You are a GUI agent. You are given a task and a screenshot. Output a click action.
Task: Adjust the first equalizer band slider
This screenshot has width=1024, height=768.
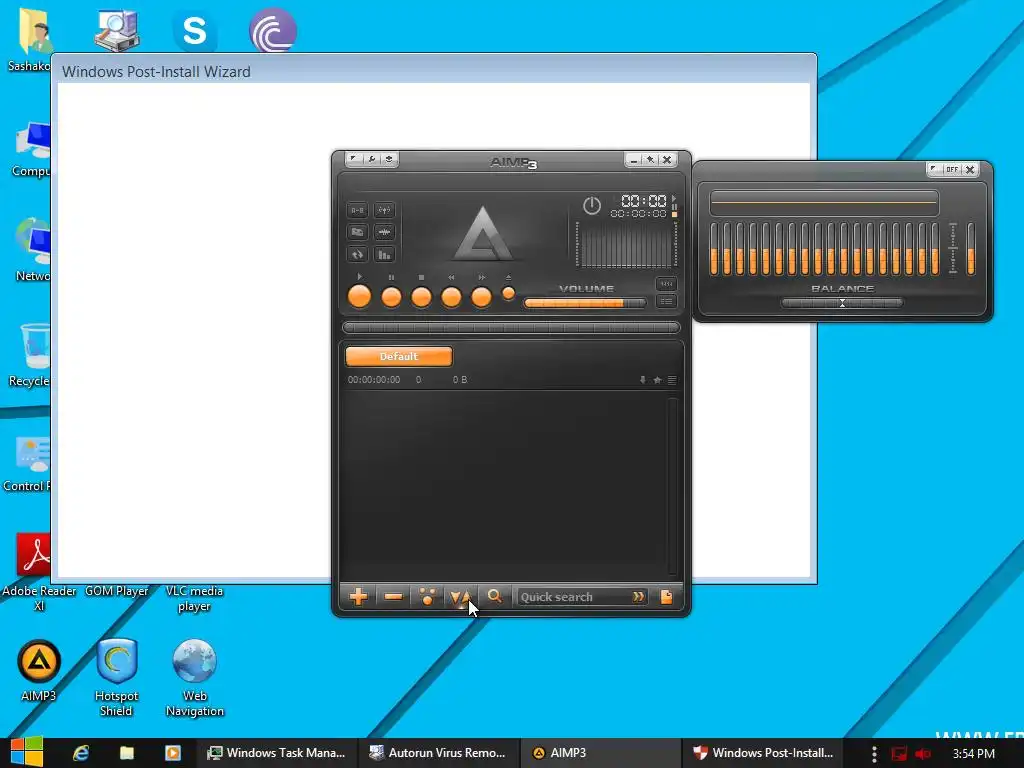click(714, 249)
